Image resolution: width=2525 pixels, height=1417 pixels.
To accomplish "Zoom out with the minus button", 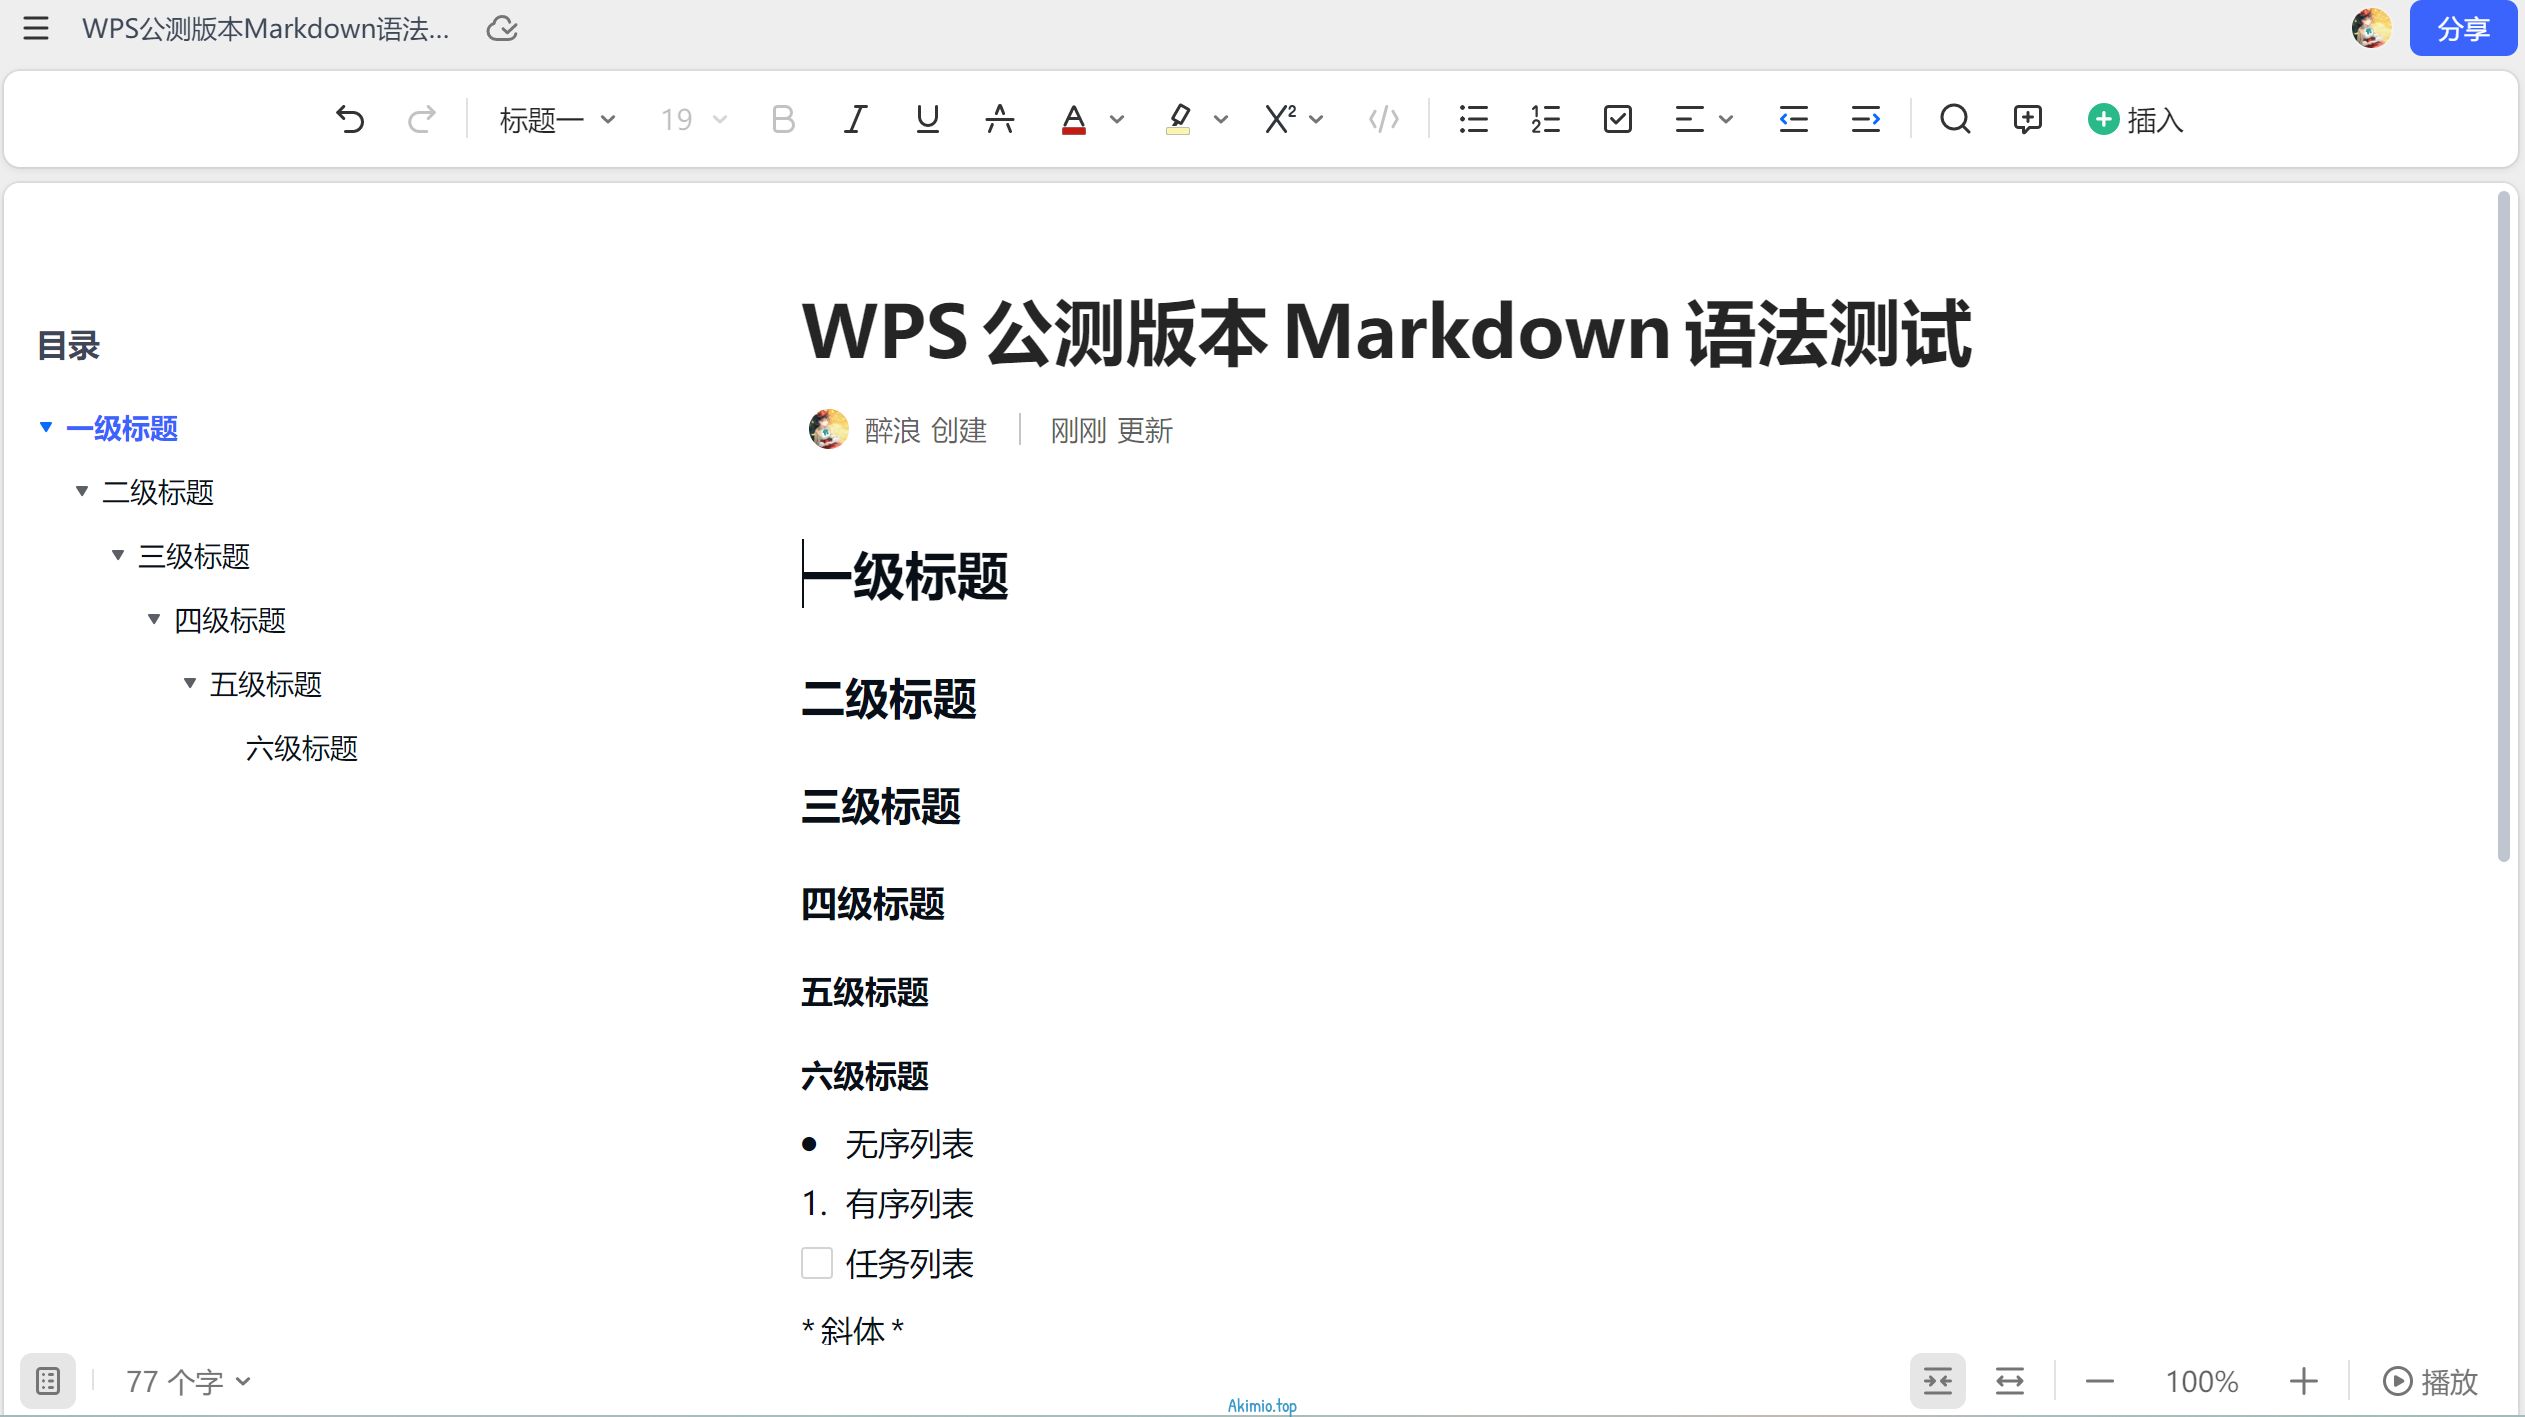I will coord(2100,1382).
